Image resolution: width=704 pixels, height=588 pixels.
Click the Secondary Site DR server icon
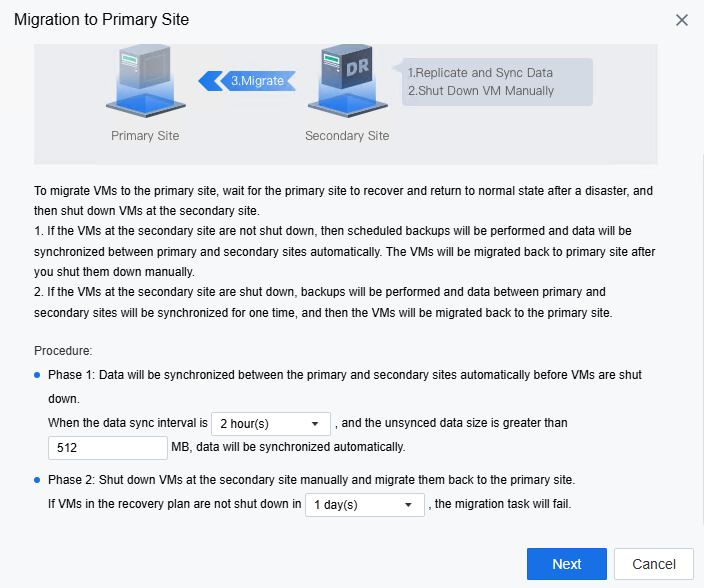pyautogui.click(x=348, y=81)
